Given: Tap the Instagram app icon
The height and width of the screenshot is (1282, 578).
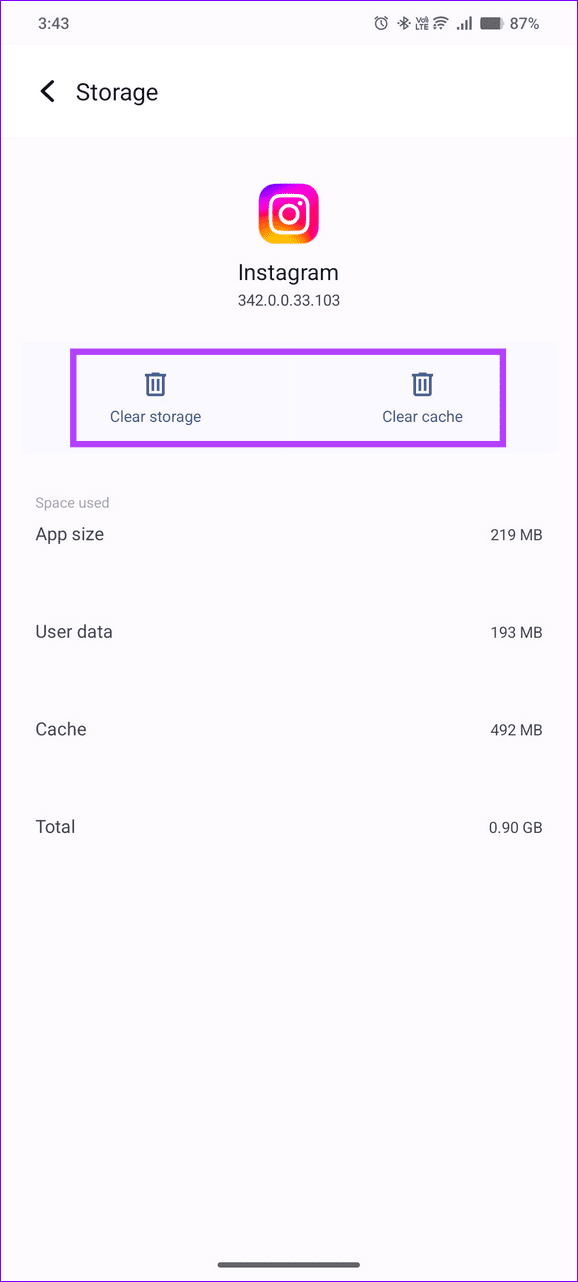Looking at the screenshot, I should coord(288,211).
